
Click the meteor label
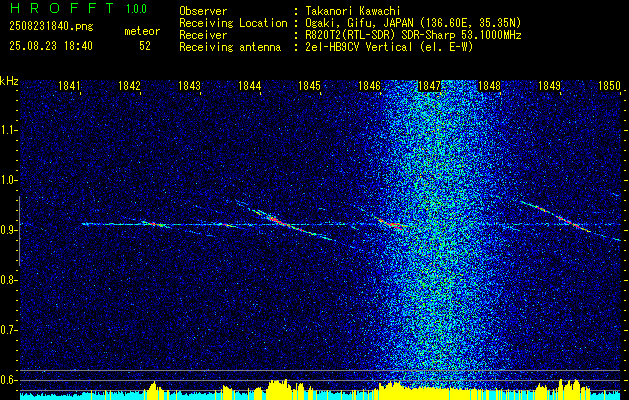click(x=142, y=31)
